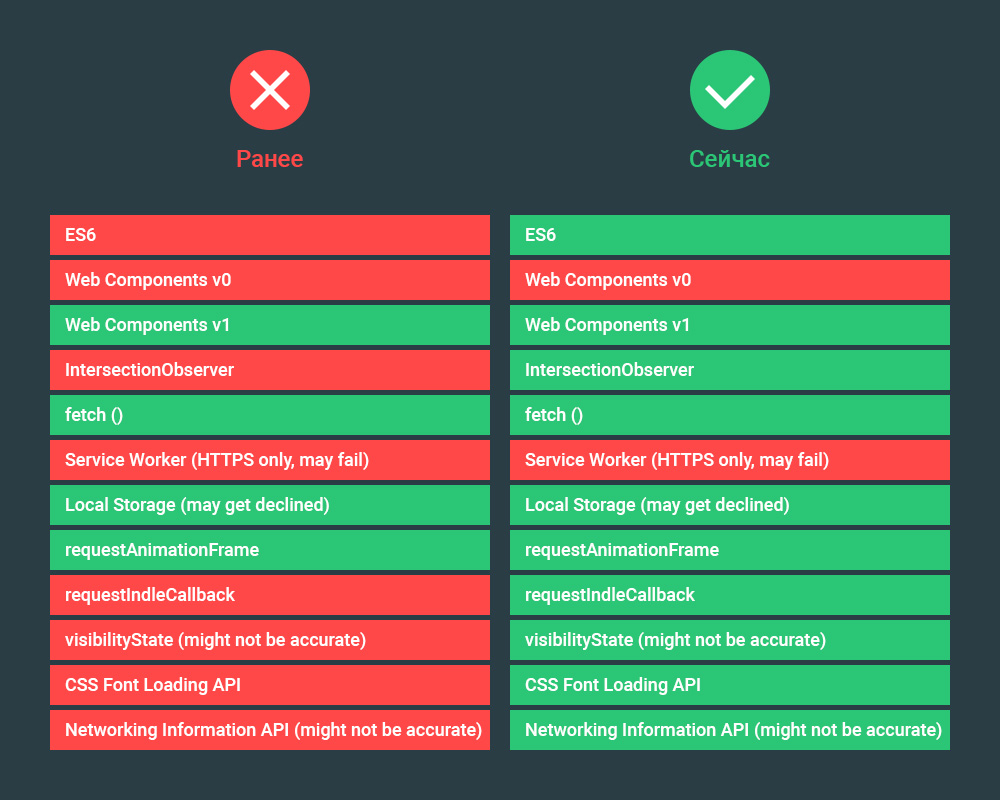Choose left column Web Components v0 row

click(270, 280)
